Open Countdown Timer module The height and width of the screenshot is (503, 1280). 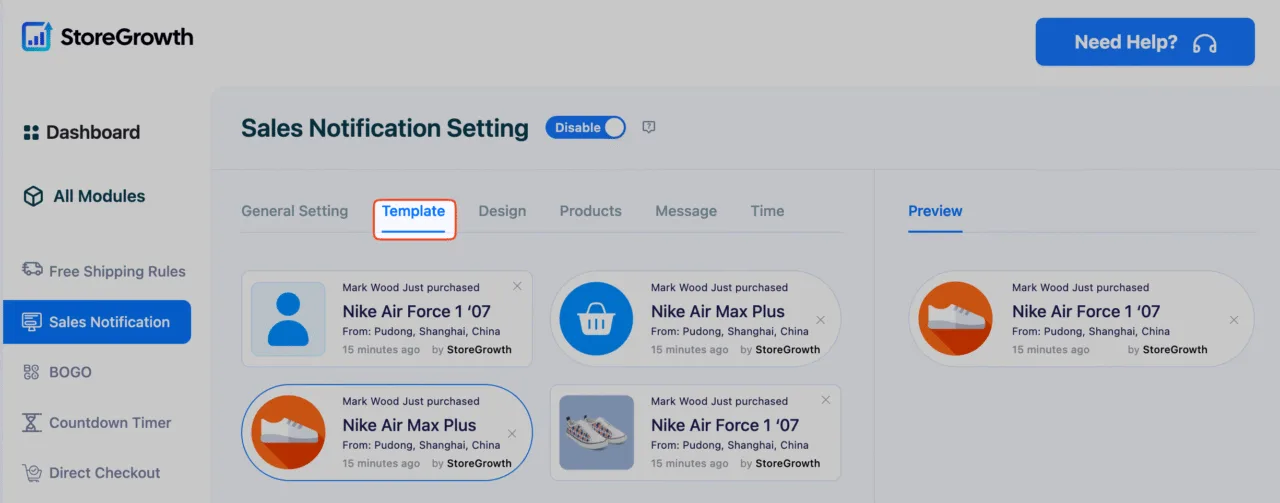pos(97,423)
